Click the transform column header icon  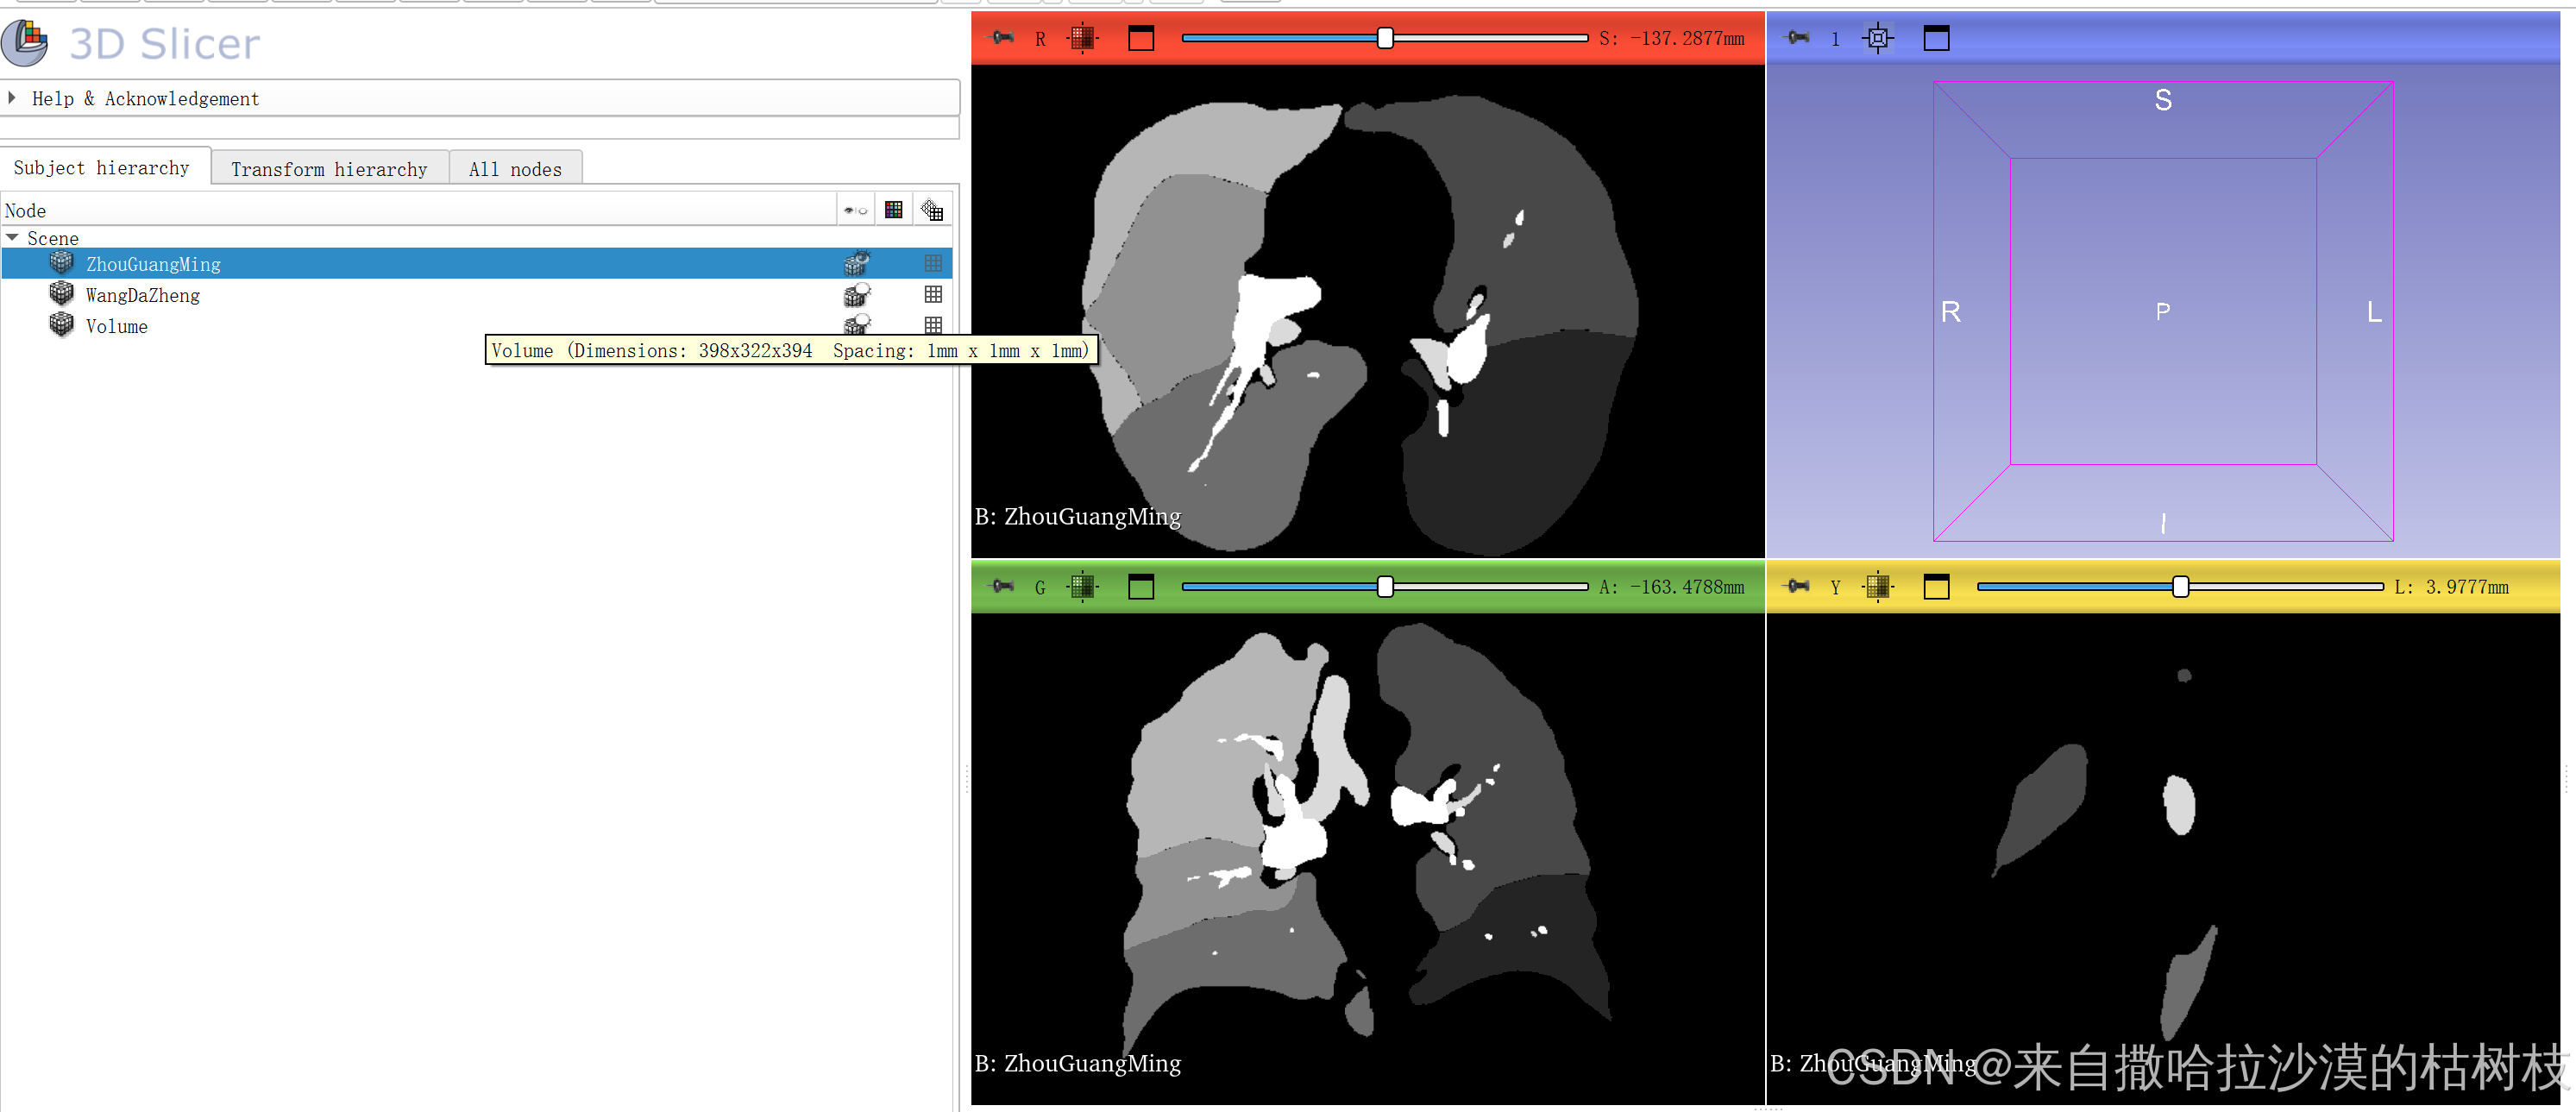click(x=932, y=210)
